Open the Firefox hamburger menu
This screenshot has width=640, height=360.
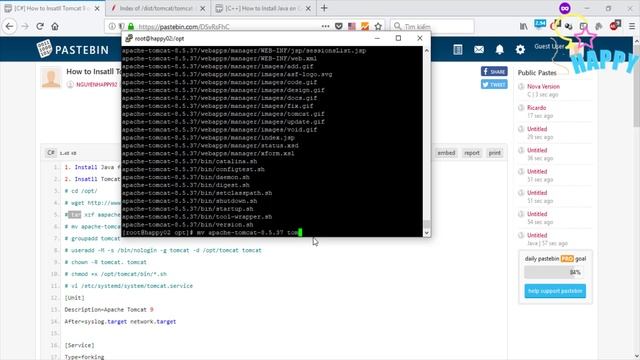point(632,27)
